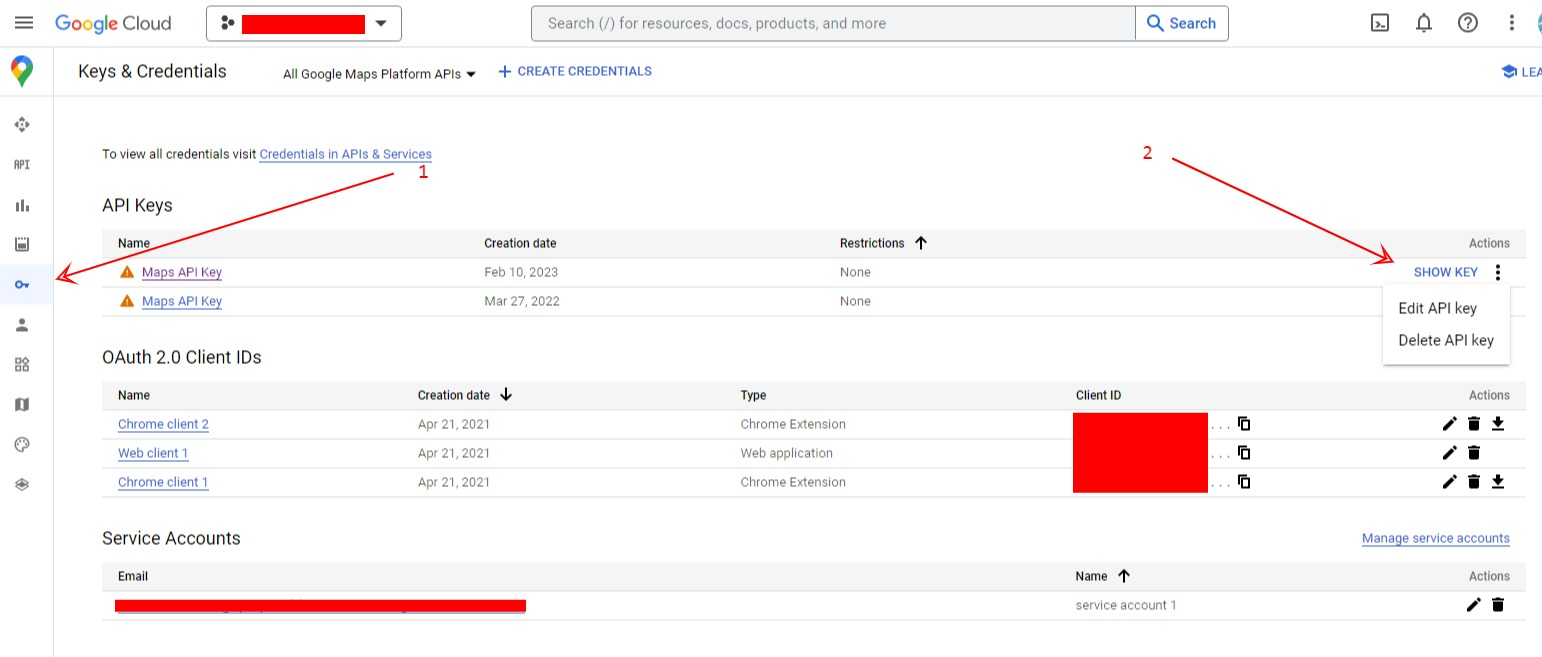Click the 'Feb 10, 2023' creation date cell
The height and width of the screenshot is (657, 1542).
[x=521, y=272]
